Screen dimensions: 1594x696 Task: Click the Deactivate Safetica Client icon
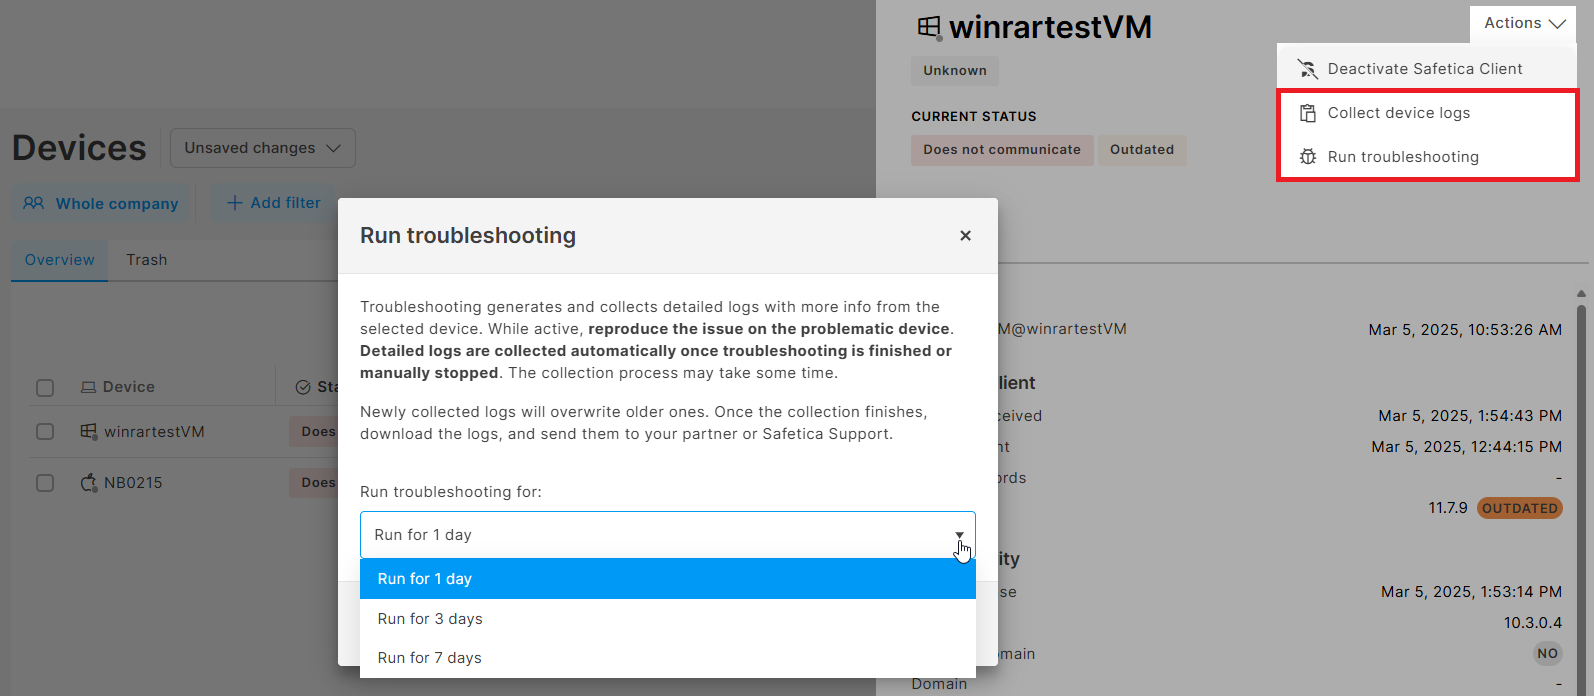(1307, 69)
